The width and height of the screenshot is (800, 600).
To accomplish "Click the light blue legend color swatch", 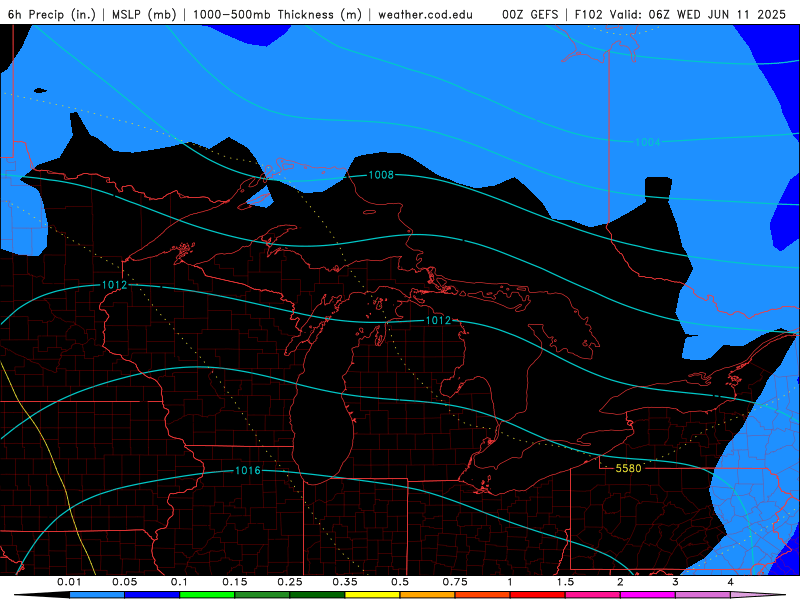I will [97, 595].
